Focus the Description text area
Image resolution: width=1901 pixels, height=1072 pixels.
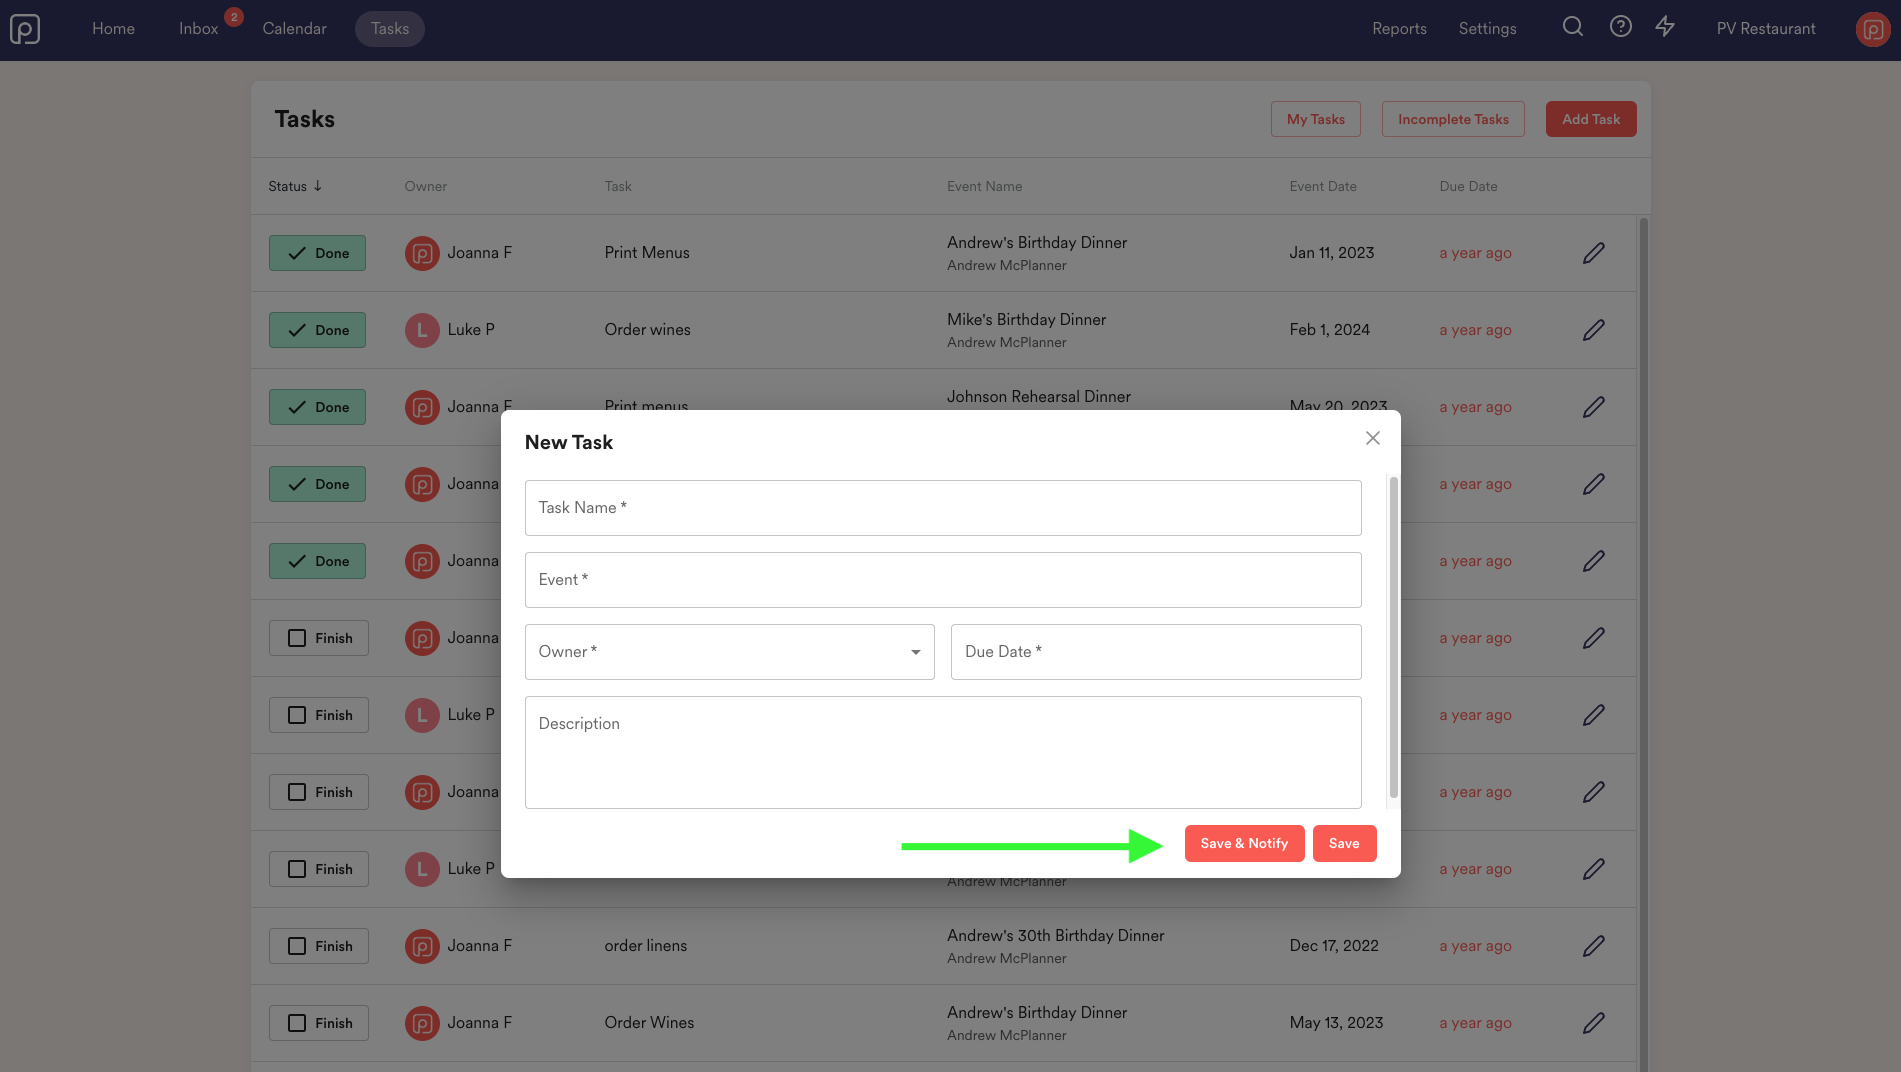943,752
